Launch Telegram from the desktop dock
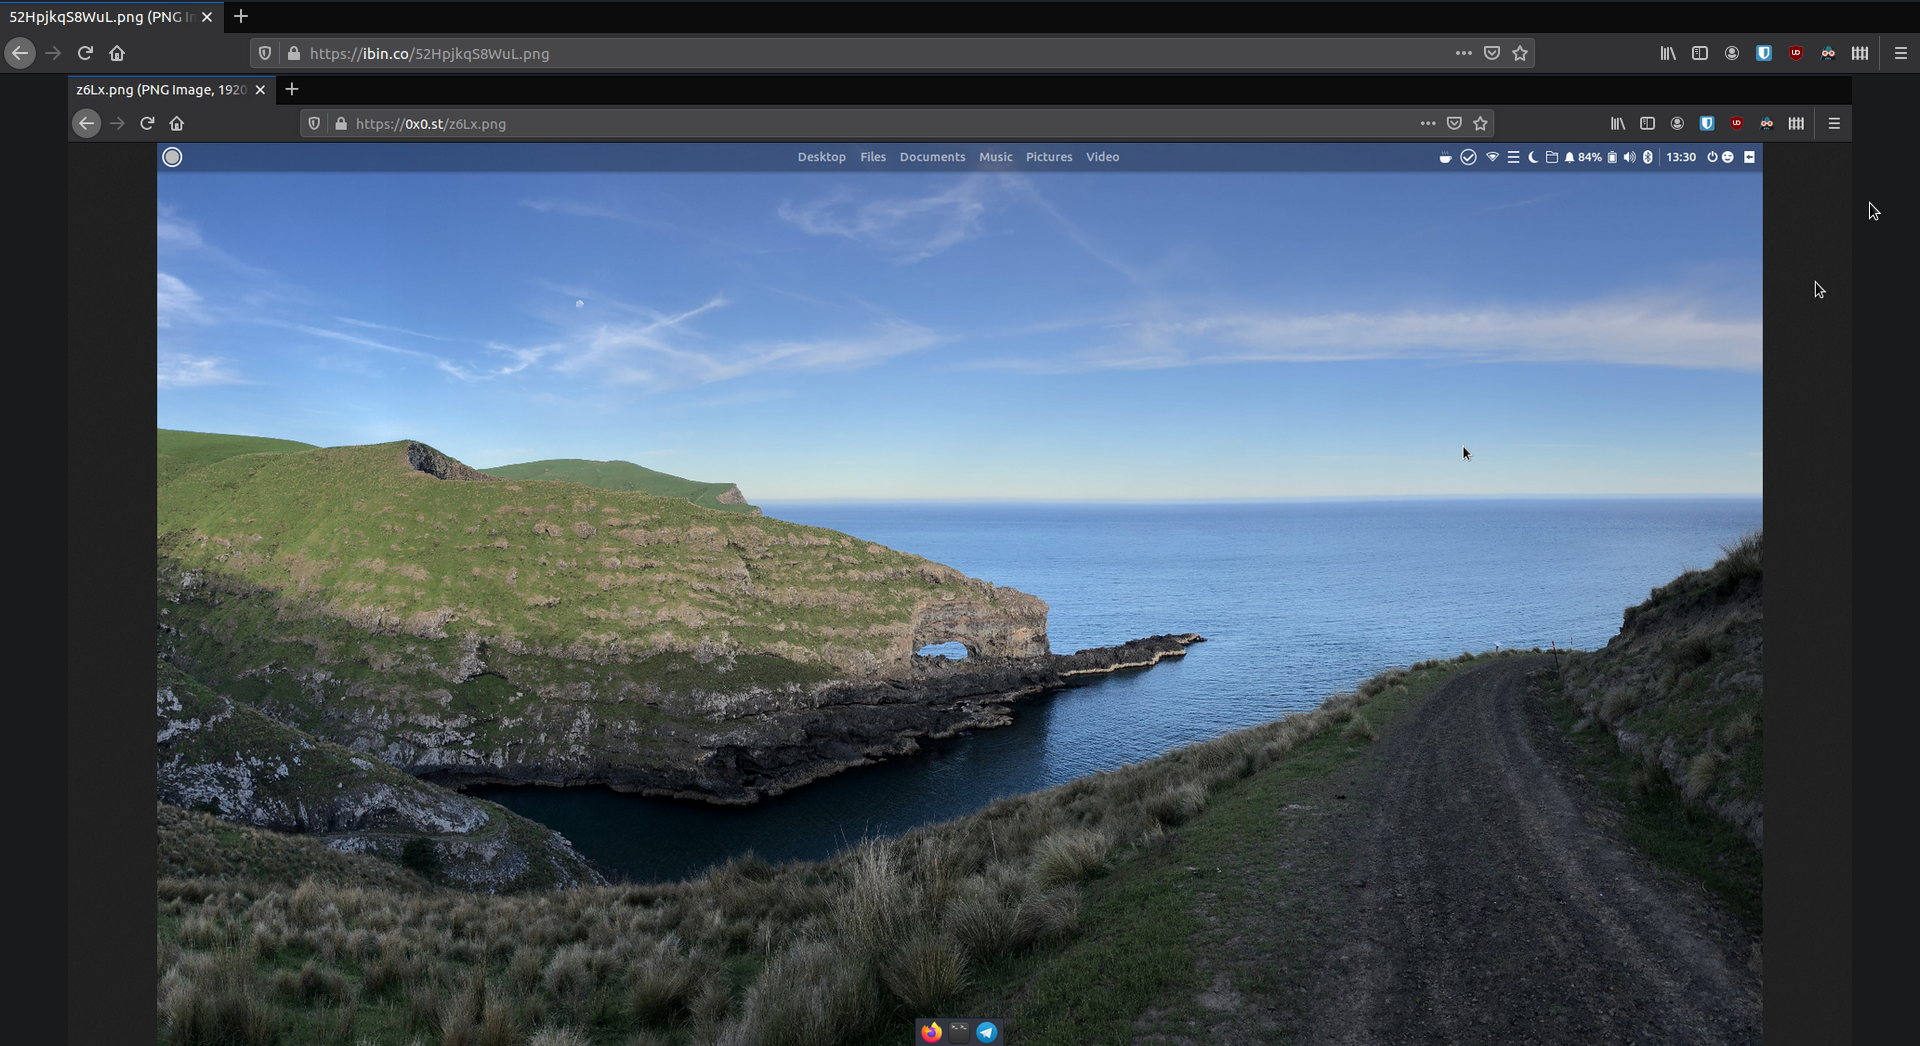1920x1046 pixels. (x=987, y=1032)
